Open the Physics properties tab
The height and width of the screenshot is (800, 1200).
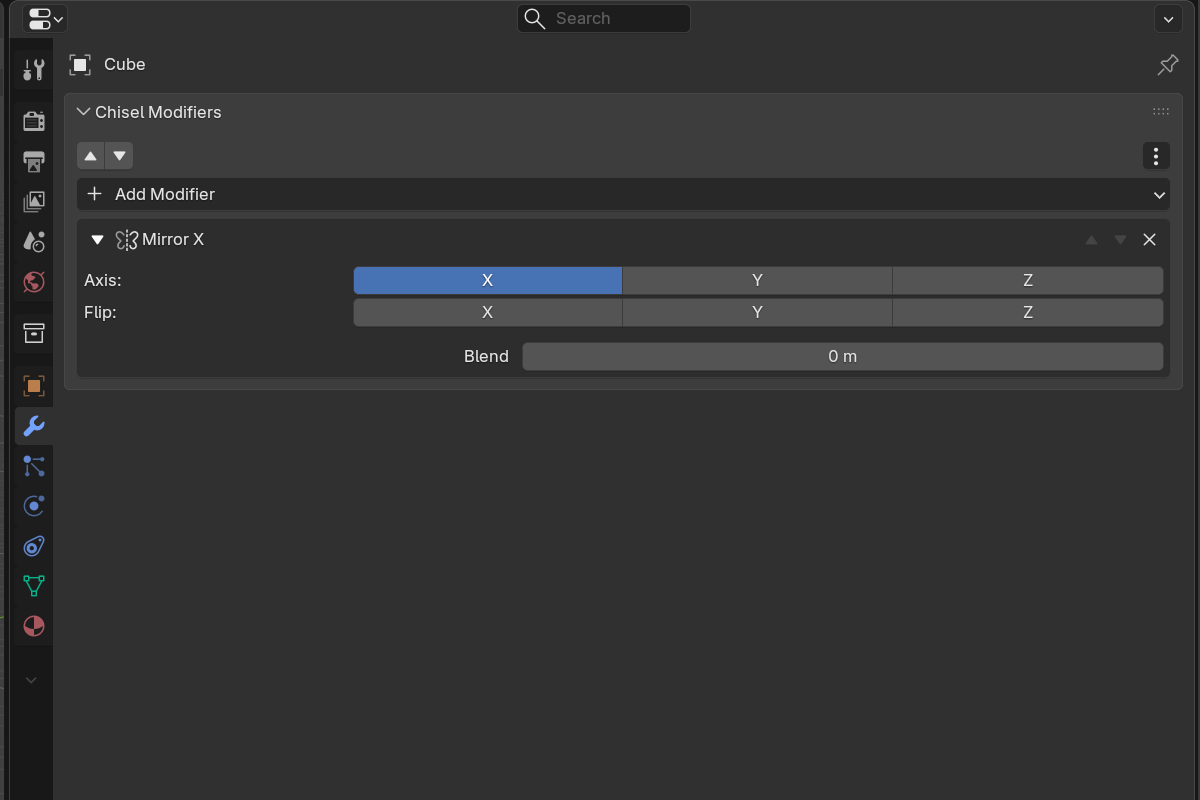click(33, 506)
